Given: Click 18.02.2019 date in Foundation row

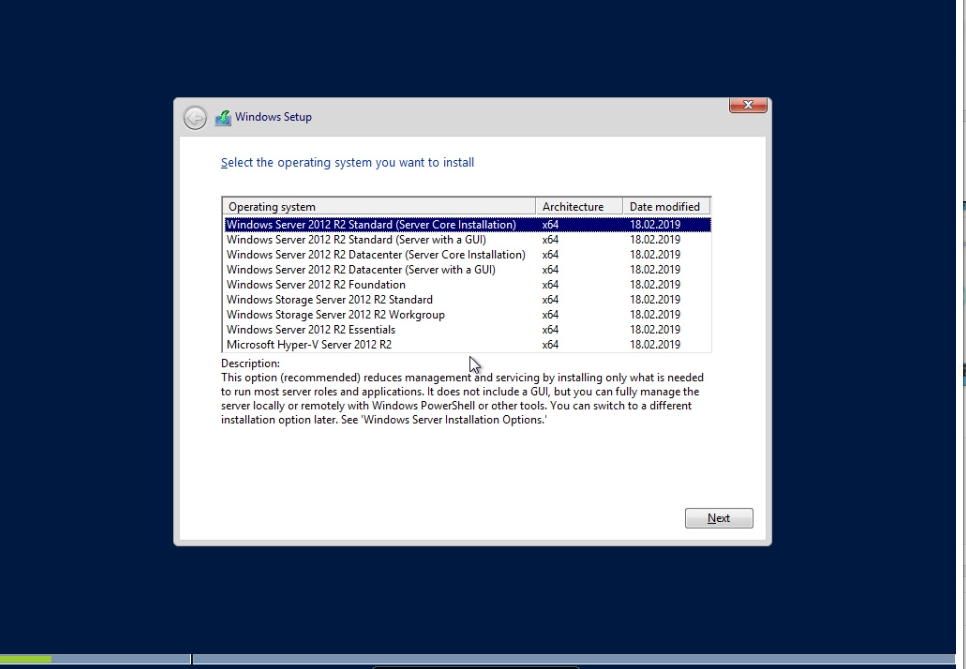Looking at the screenshot, I should coord(655,285).
